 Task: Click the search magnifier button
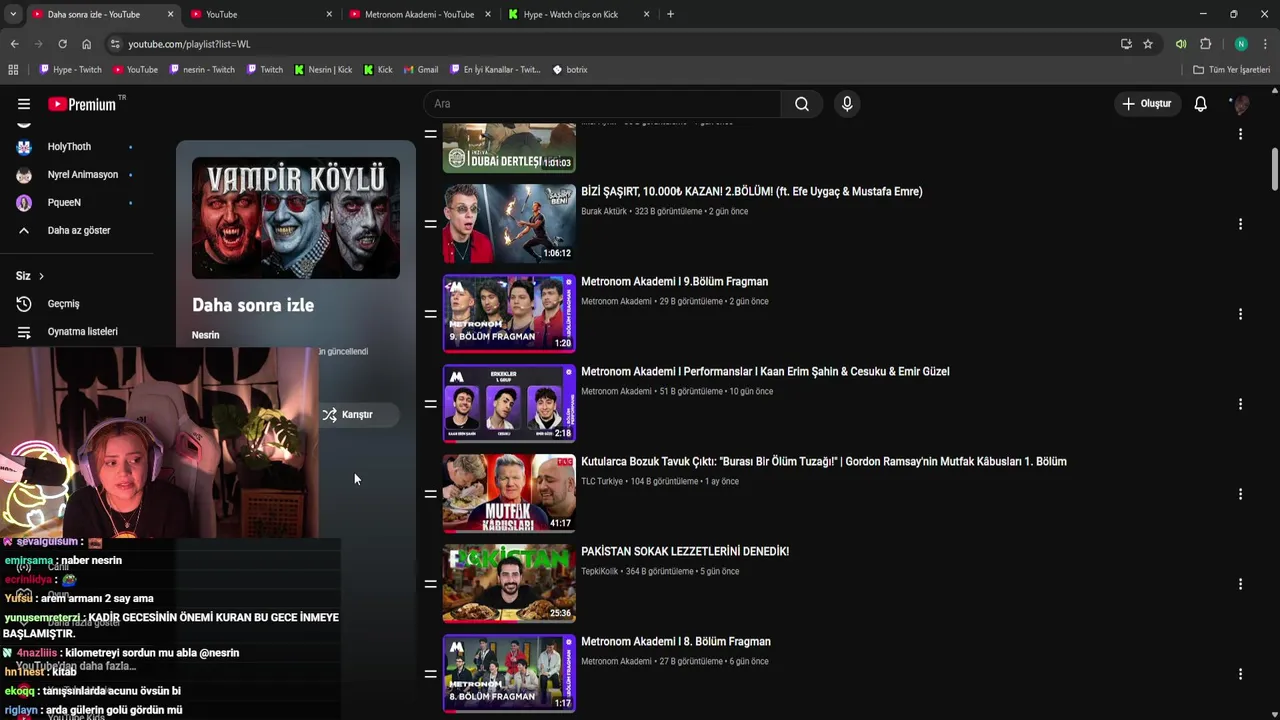point(802,104)
